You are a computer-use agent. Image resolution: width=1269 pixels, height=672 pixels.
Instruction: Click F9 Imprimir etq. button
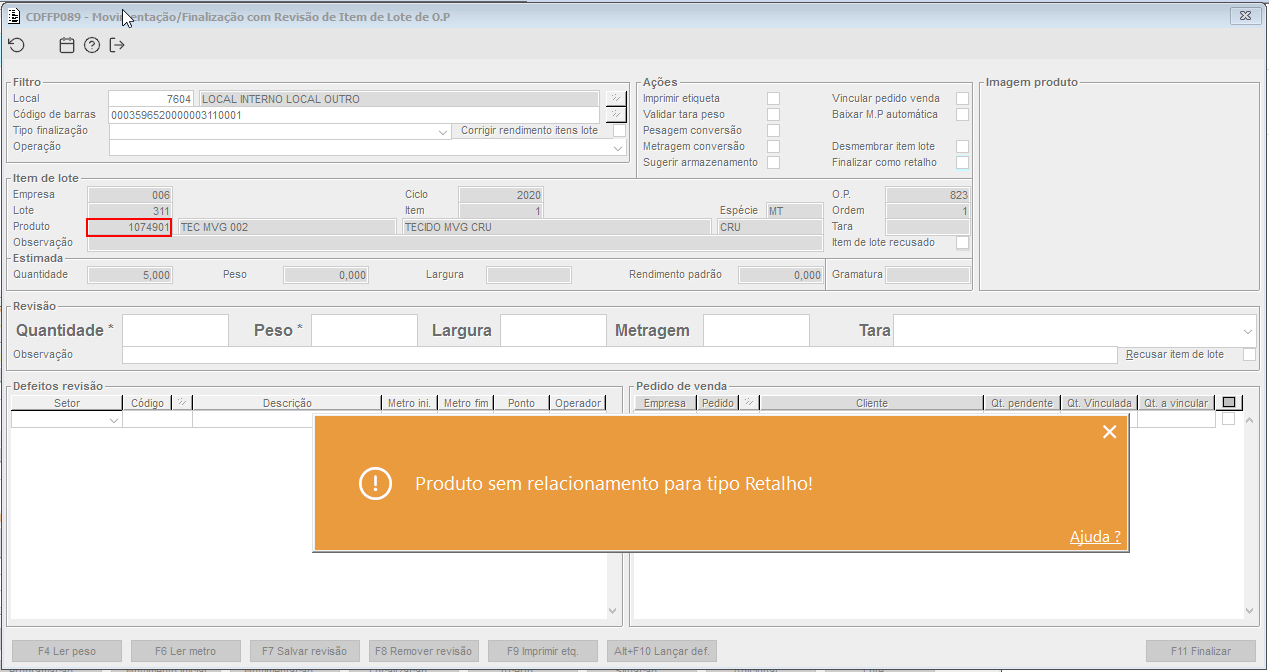(543, 651)
